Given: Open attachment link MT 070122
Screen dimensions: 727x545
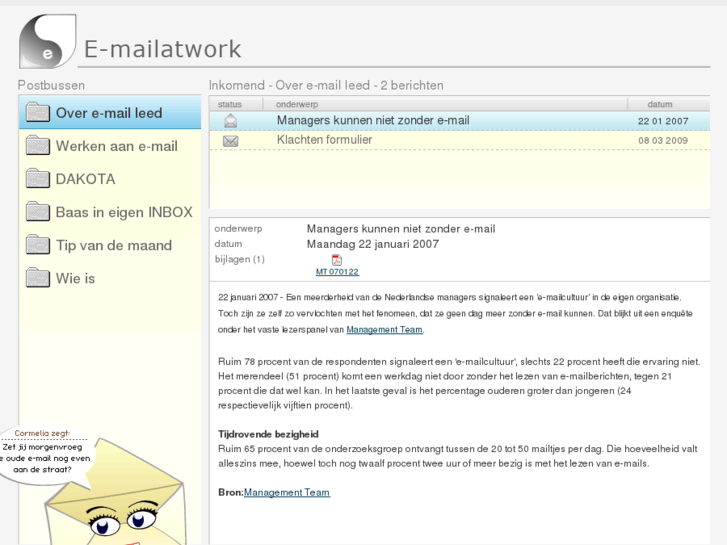Looking at the screenshot, I should [x=337, y=272].
